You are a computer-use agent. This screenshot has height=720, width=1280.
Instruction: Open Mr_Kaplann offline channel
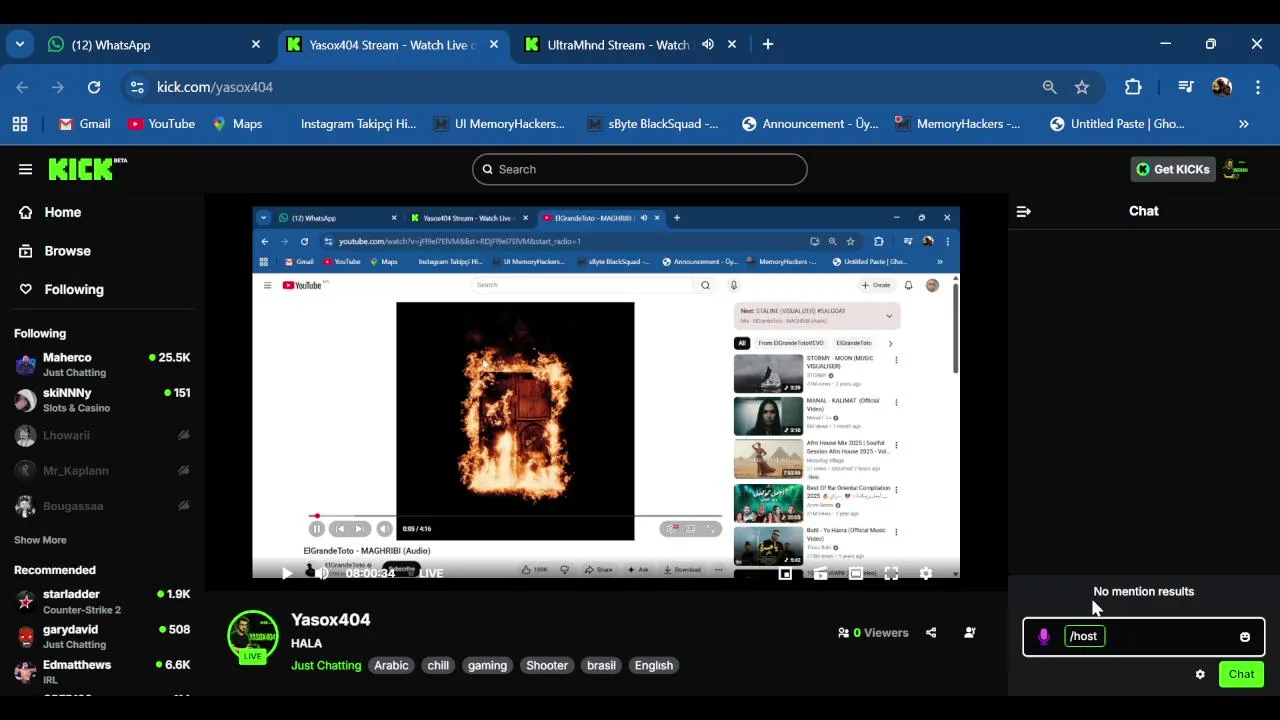(x=102, y=470)
